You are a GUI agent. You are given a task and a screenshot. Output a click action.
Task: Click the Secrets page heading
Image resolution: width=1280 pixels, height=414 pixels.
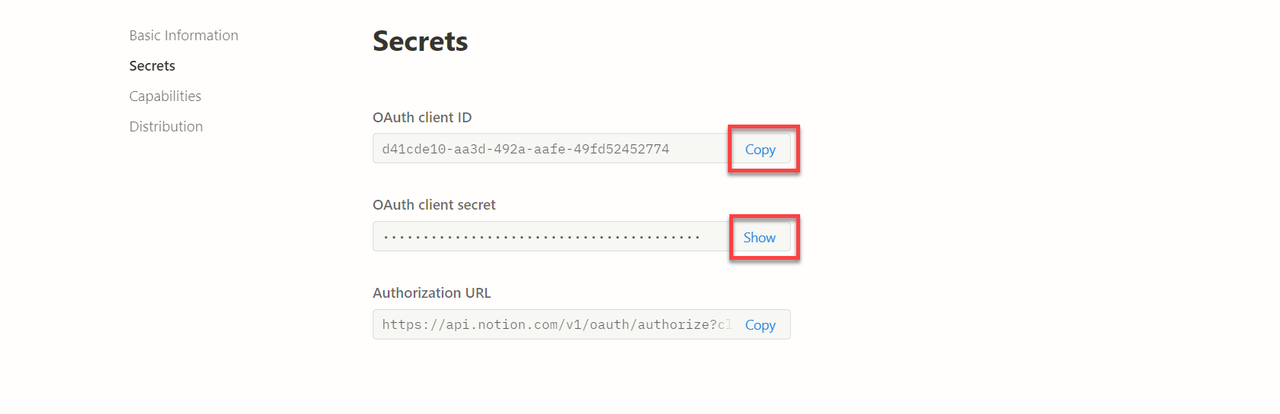coord(420,41)
